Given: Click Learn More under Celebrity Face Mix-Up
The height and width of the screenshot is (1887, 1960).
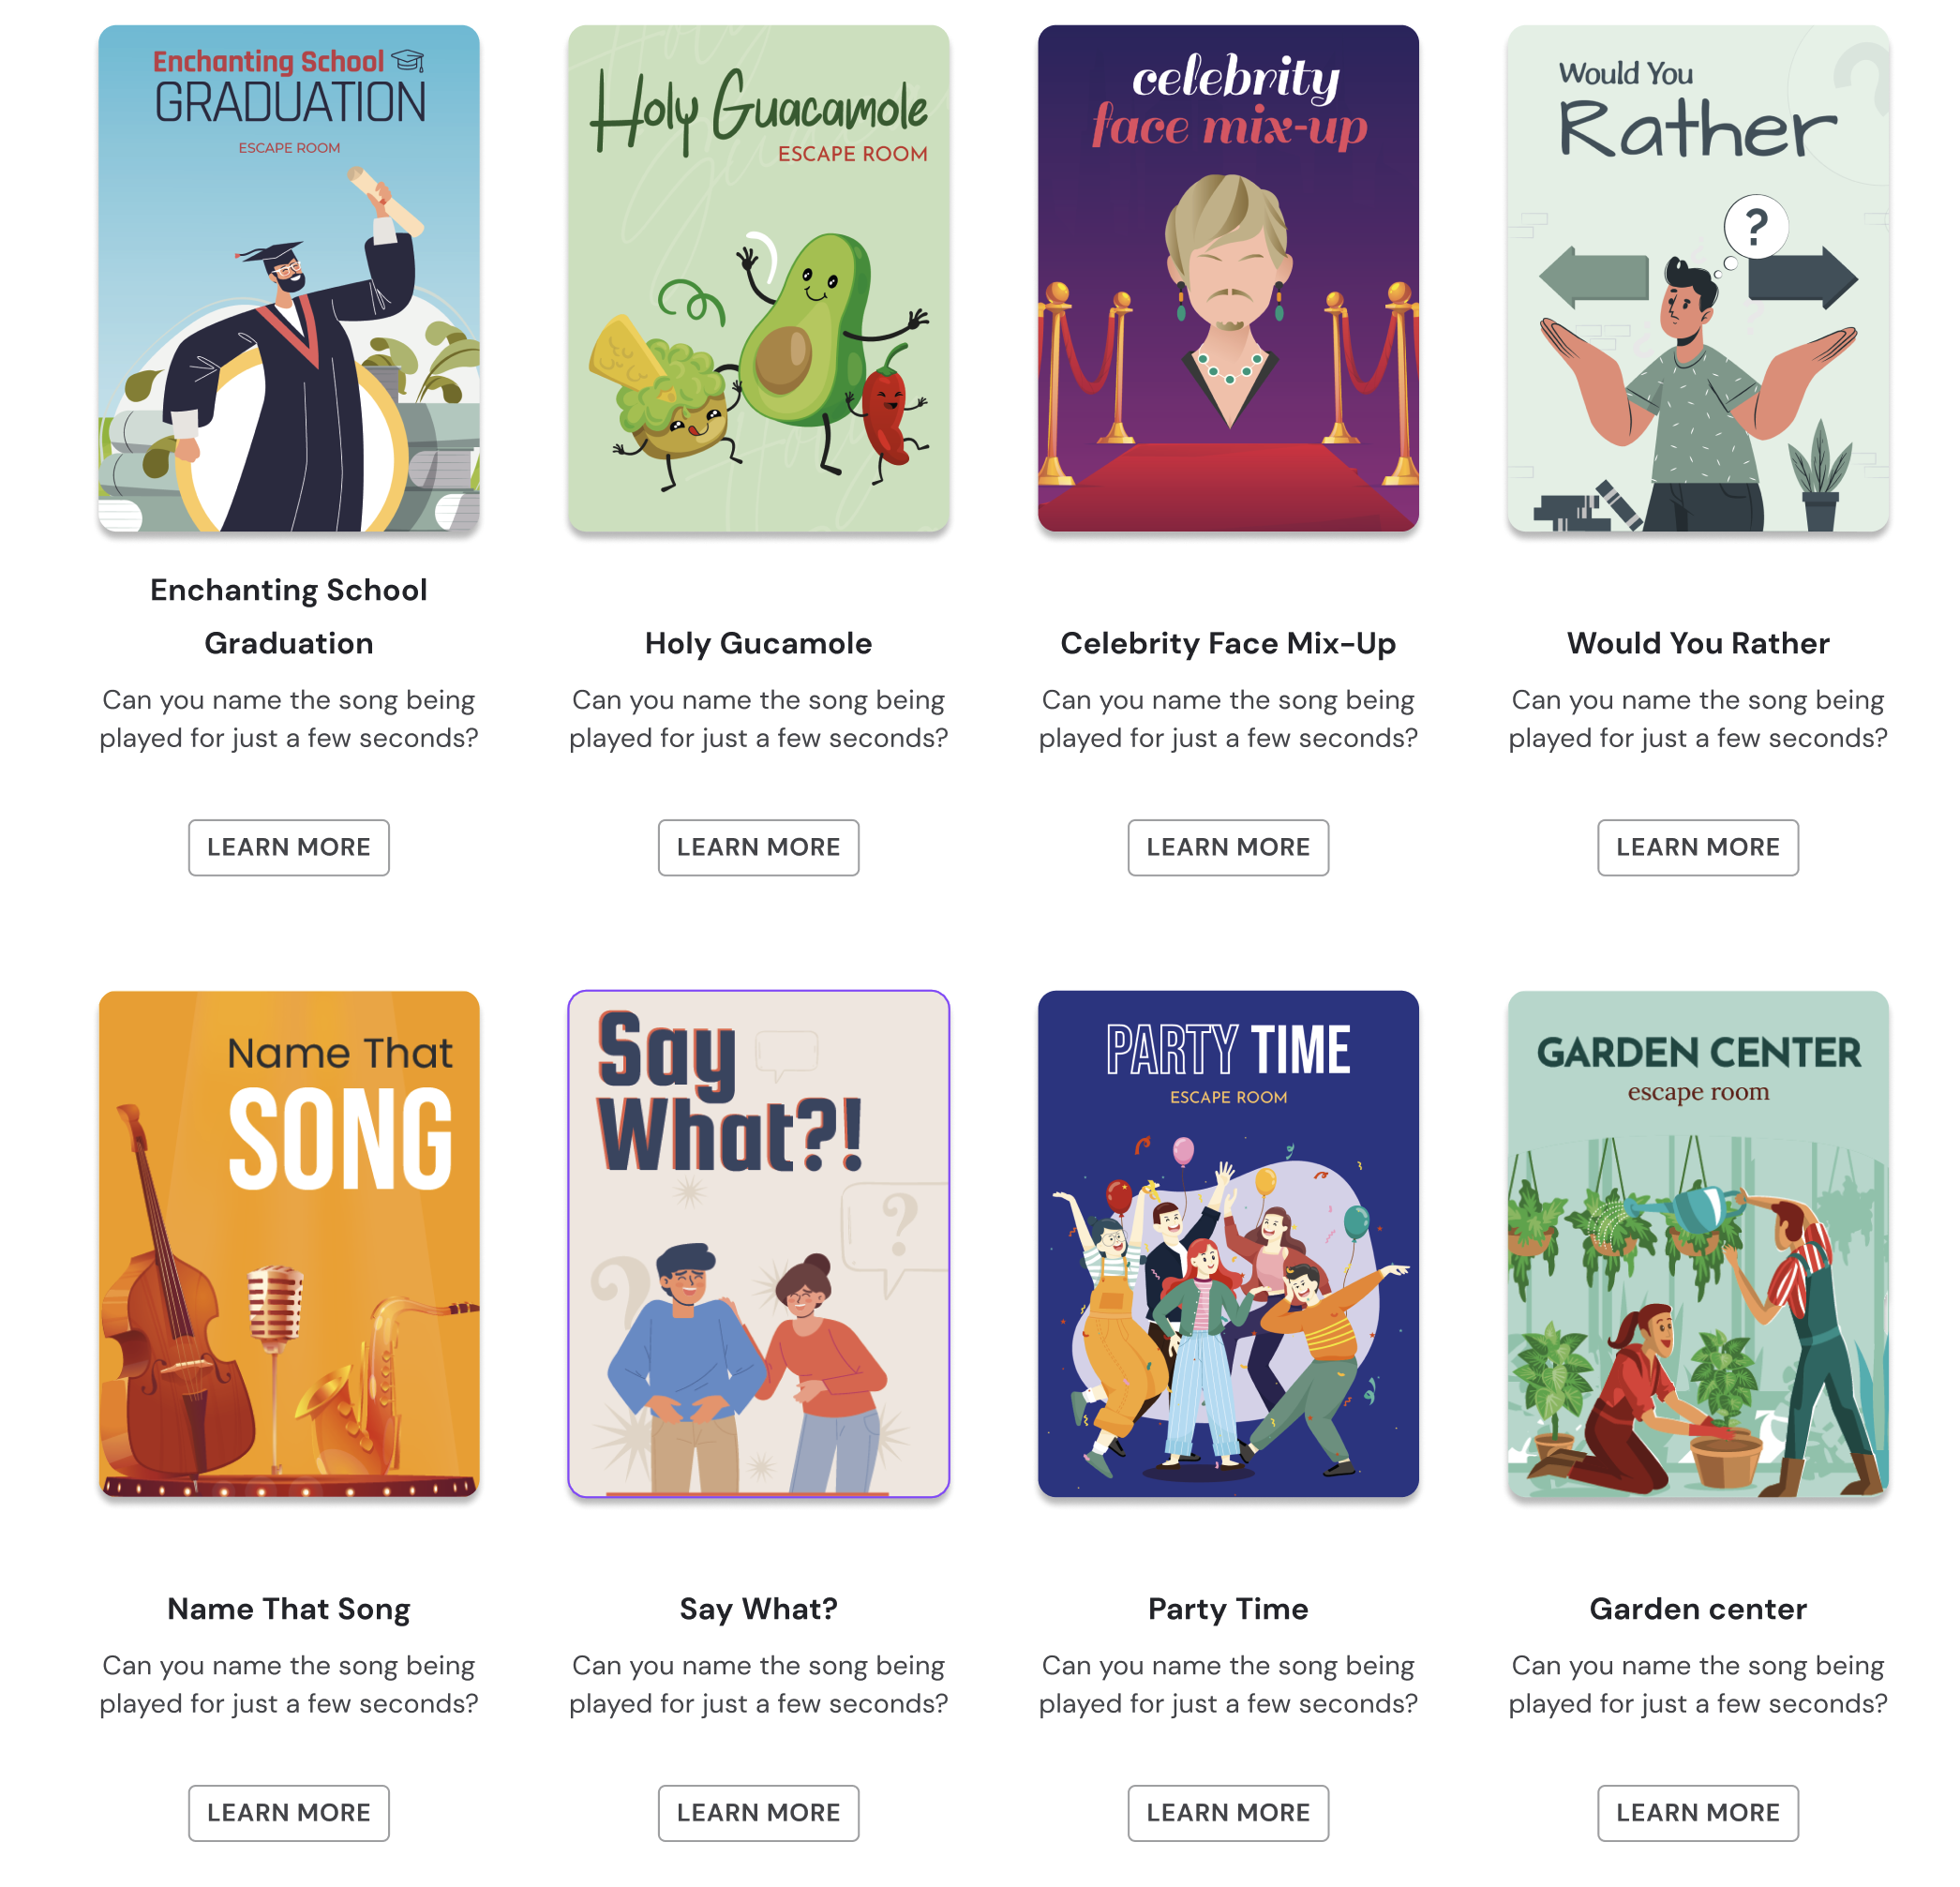Looking at the screenshot, I should (x=1228, y=847).
